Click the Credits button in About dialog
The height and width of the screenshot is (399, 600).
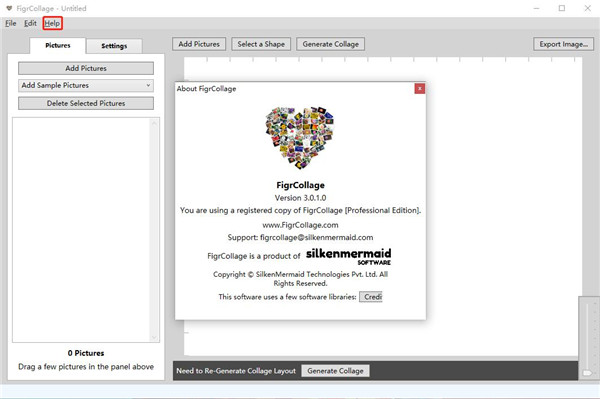pyautogui.click(x=371, y=297)
